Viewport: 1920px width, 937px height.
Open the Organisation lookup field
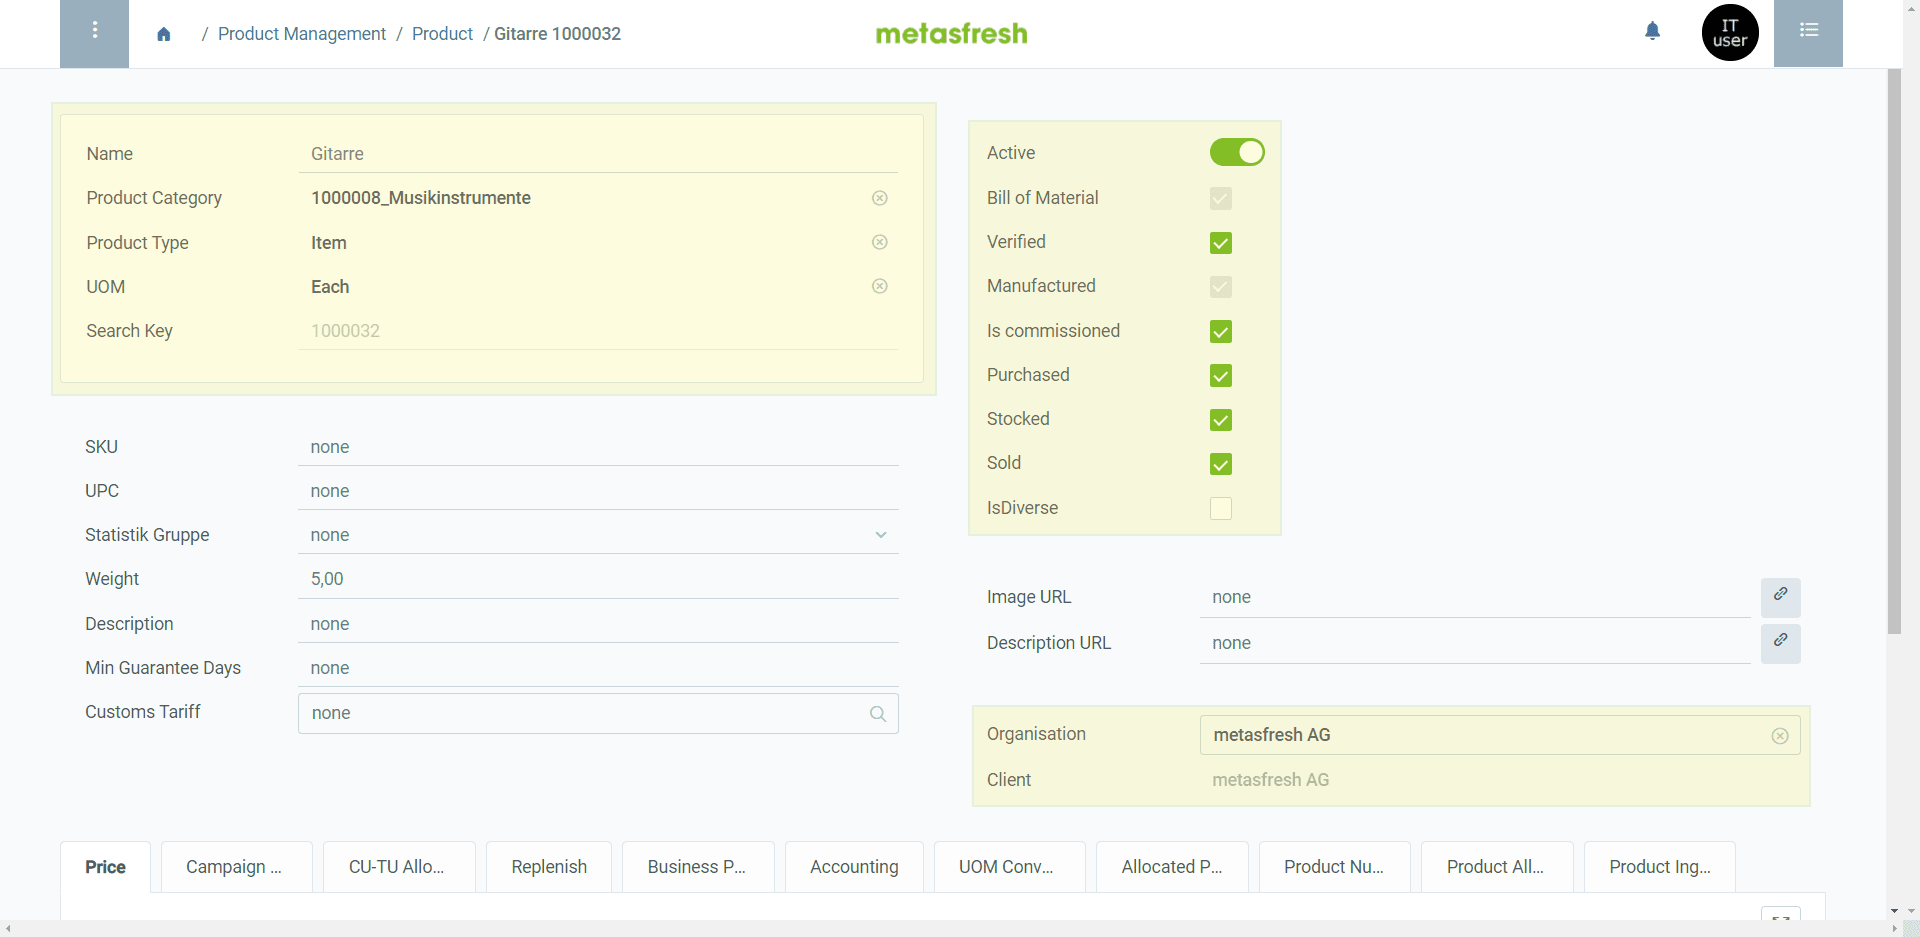1500,735
